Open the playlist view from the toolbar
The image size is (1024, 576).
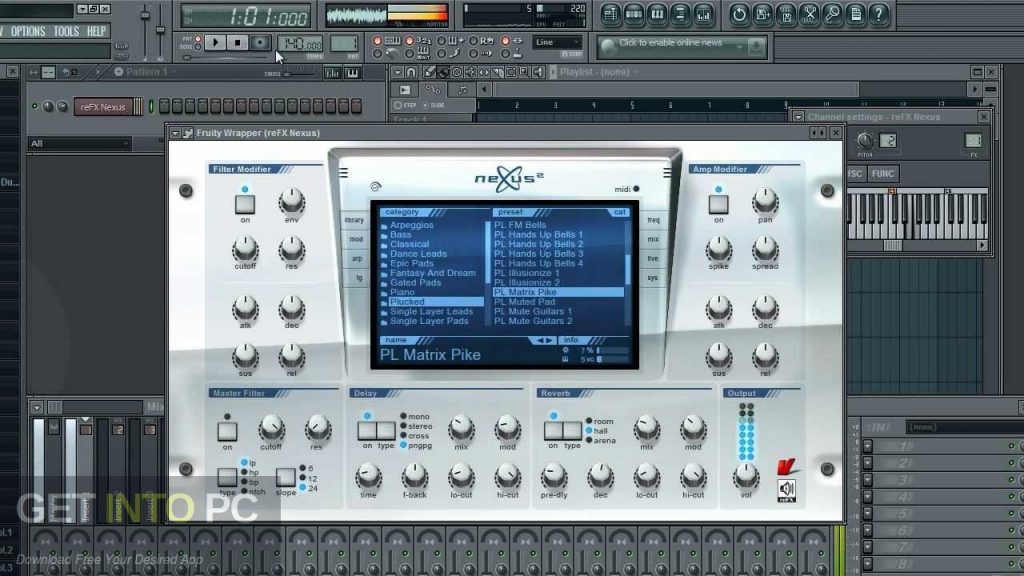point(610,14)
